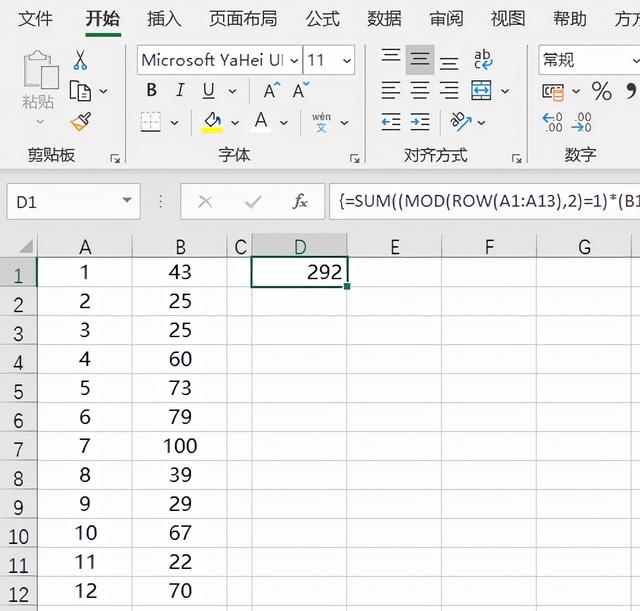Image resolution: width=640 pixels, height=611 pixels.
Task: Click the wén phonetic guide icon
Action: [x=321, y=122]
